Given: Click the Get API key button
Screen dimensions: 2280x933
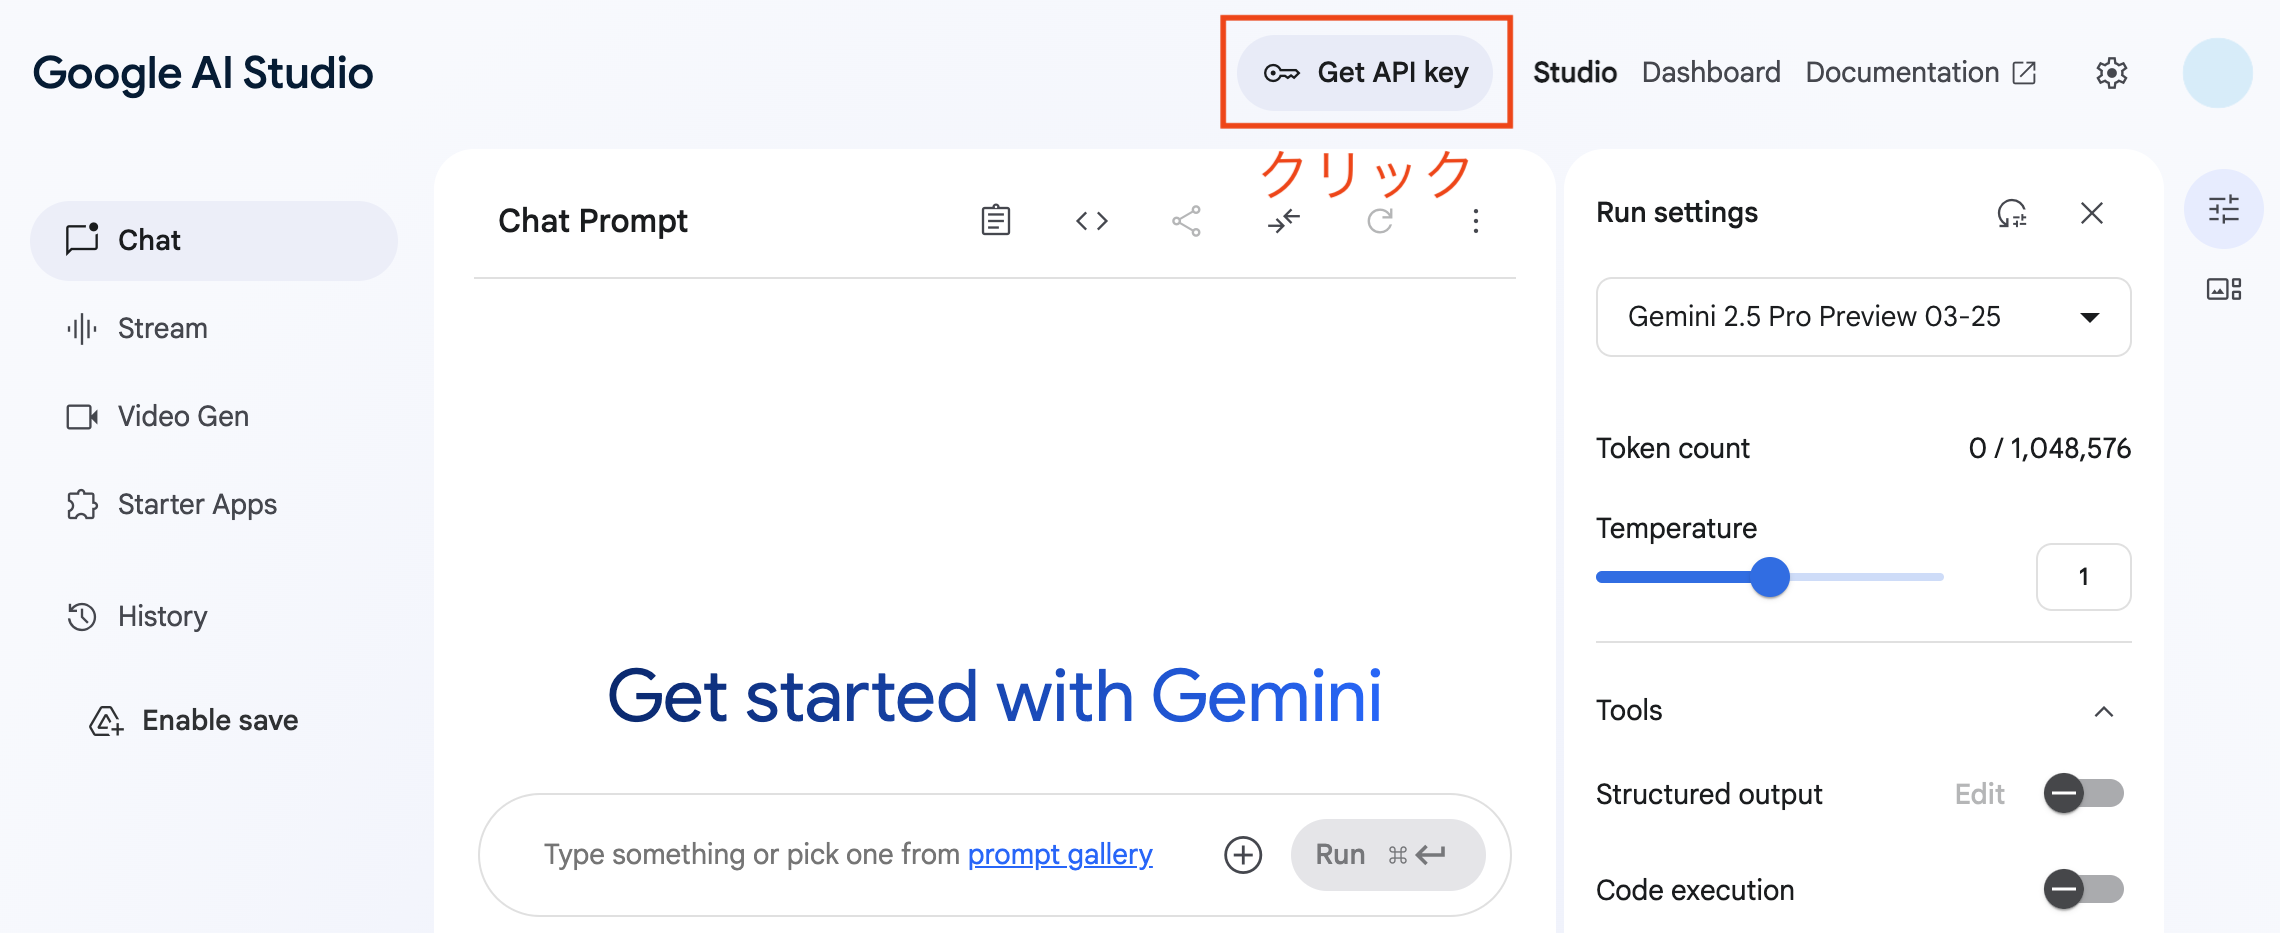Looking at the screenshot, I should pos(1365,73).
